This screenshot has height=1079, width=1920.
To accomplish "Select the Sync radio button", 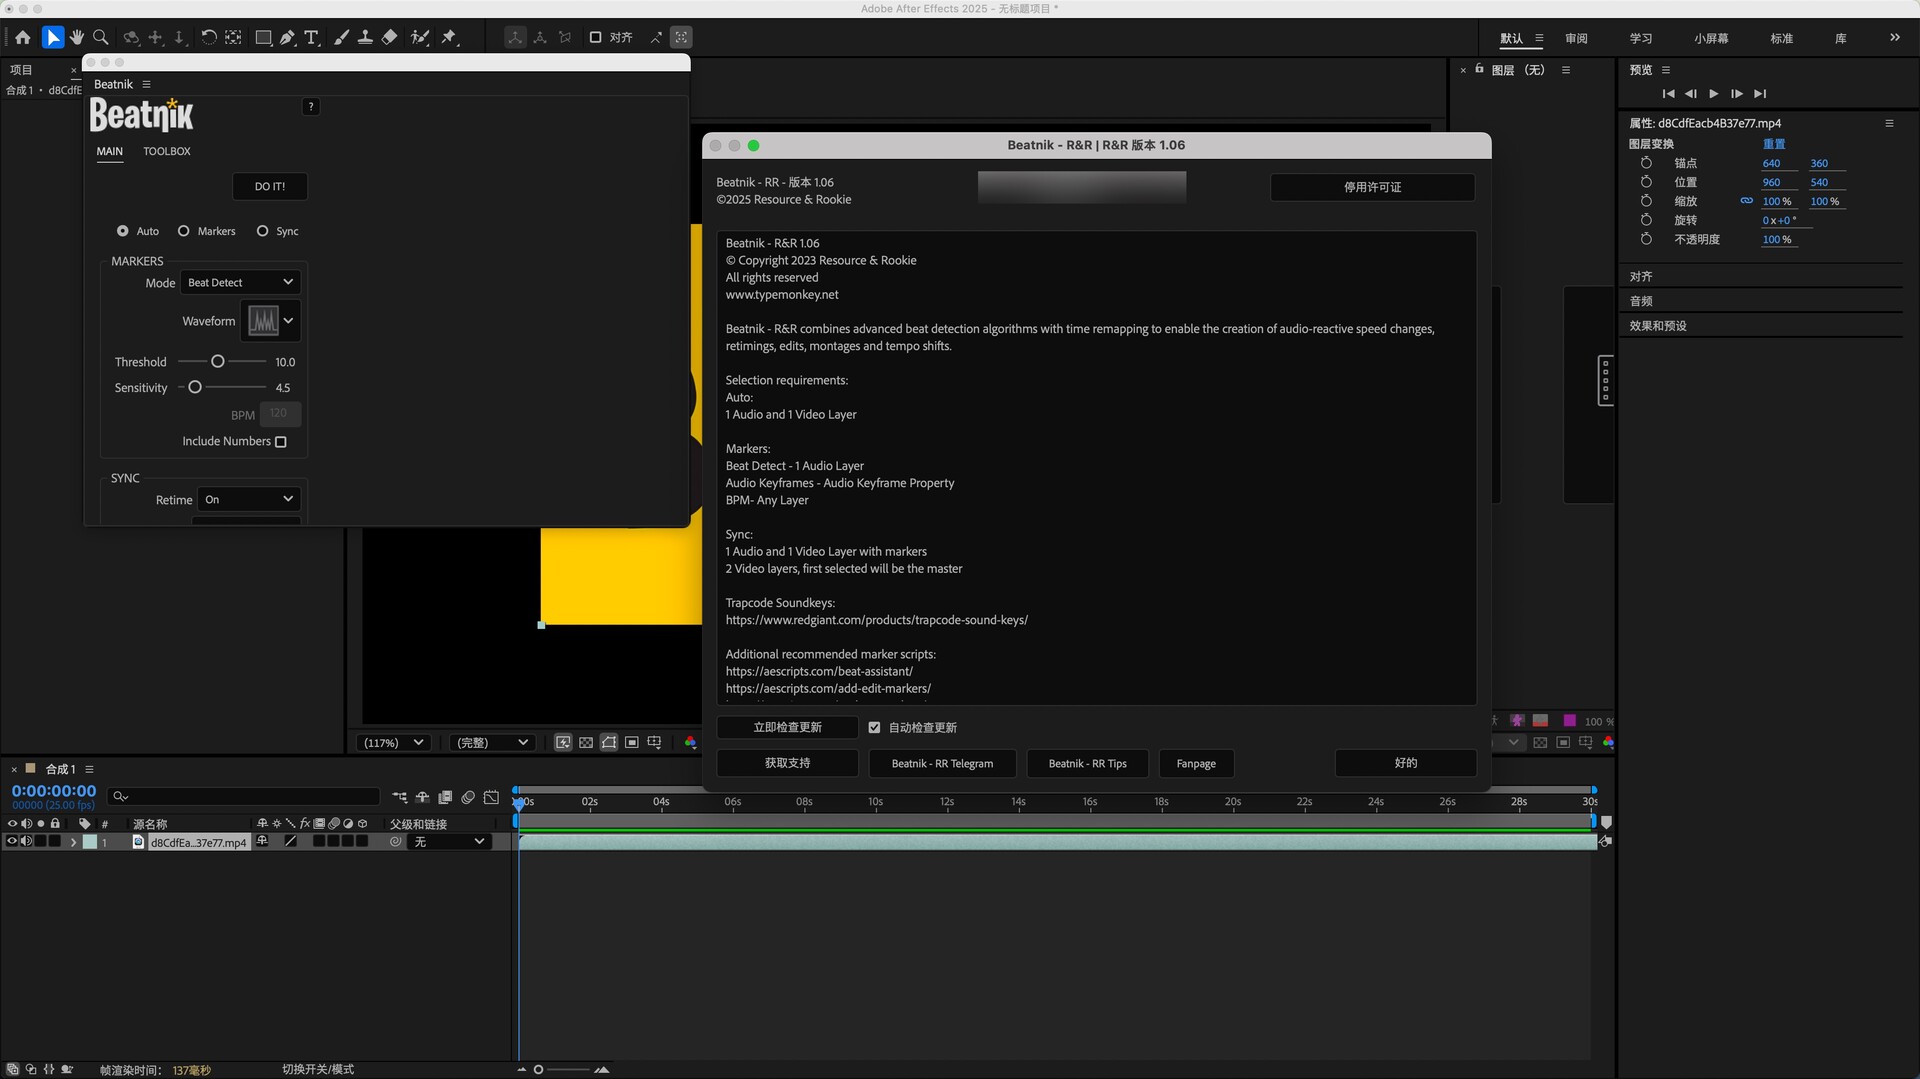I will click(263, 231).
